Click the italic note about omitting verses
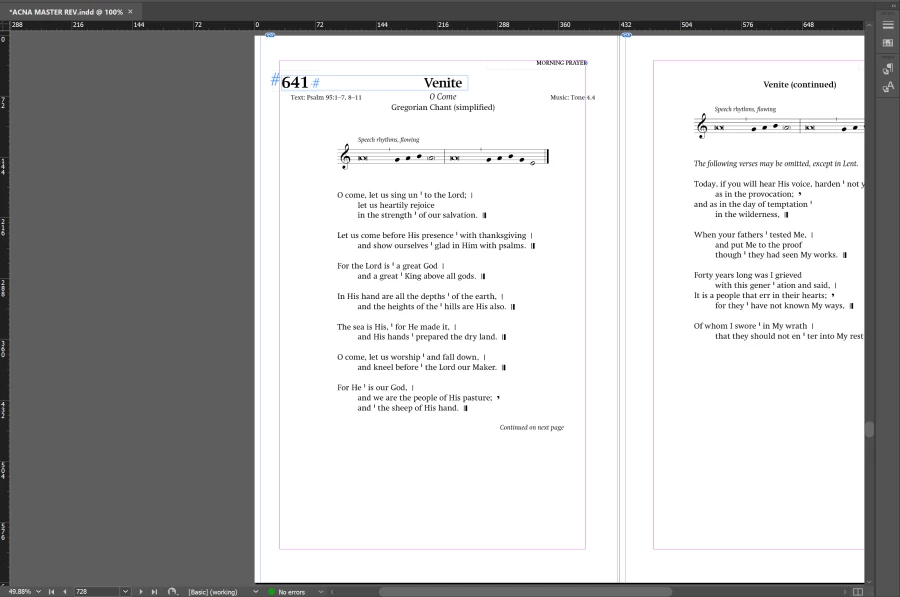This screenshot has height=597, width=900. tap(775, 164)
